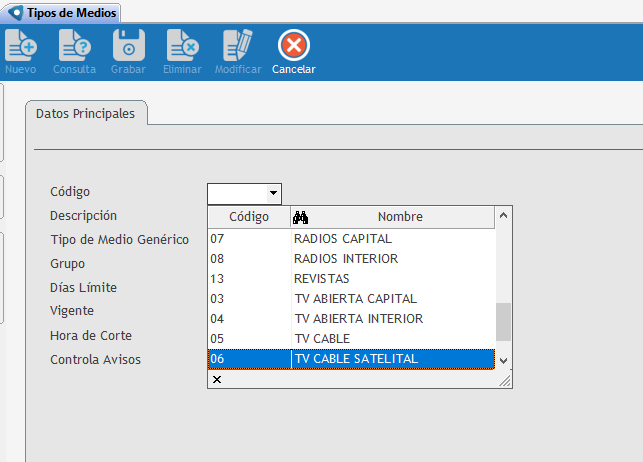Select RADIOS INTERIOR row
Image resolution: width=643 pixels, height=462 pixels.
pyautogui.click(x=345, y=259)
